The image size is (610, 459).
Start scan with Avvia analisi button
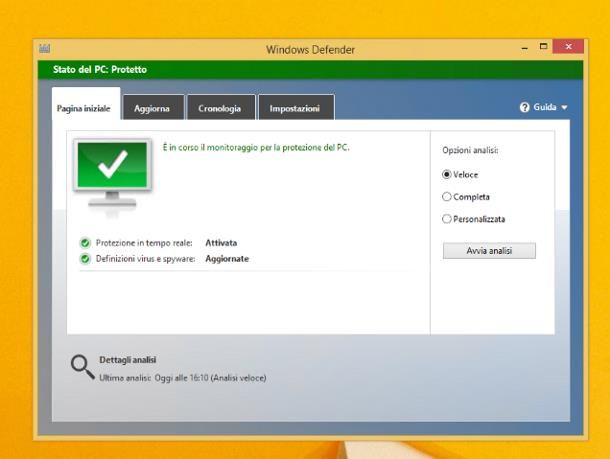point(489,251)
